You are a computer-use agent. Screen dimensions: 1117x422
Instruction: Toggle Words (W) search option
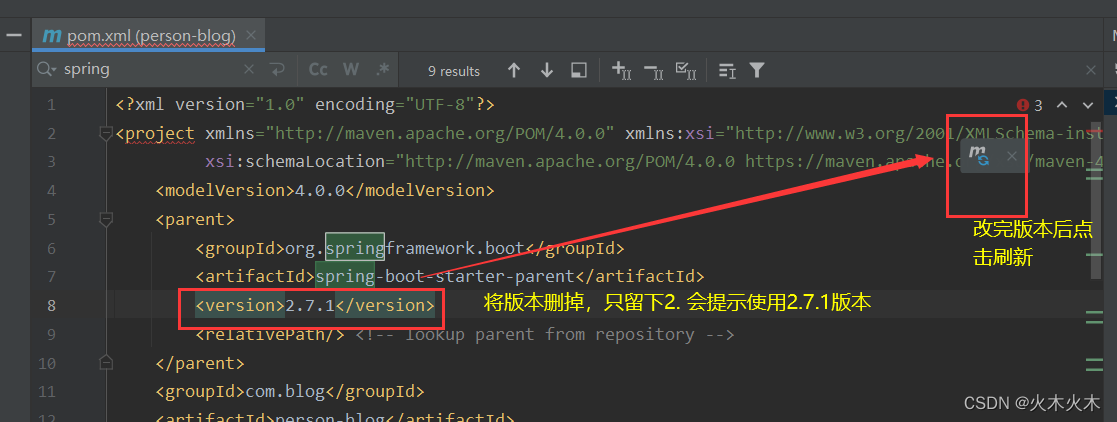pyautogui.click(x=350, y=70)
